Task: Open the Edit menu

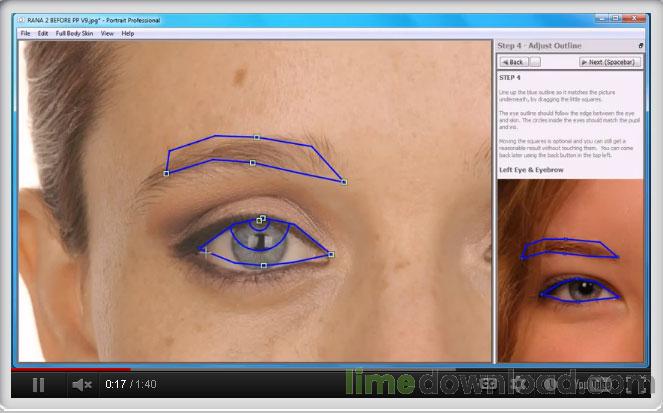Action: click(43, 33)
